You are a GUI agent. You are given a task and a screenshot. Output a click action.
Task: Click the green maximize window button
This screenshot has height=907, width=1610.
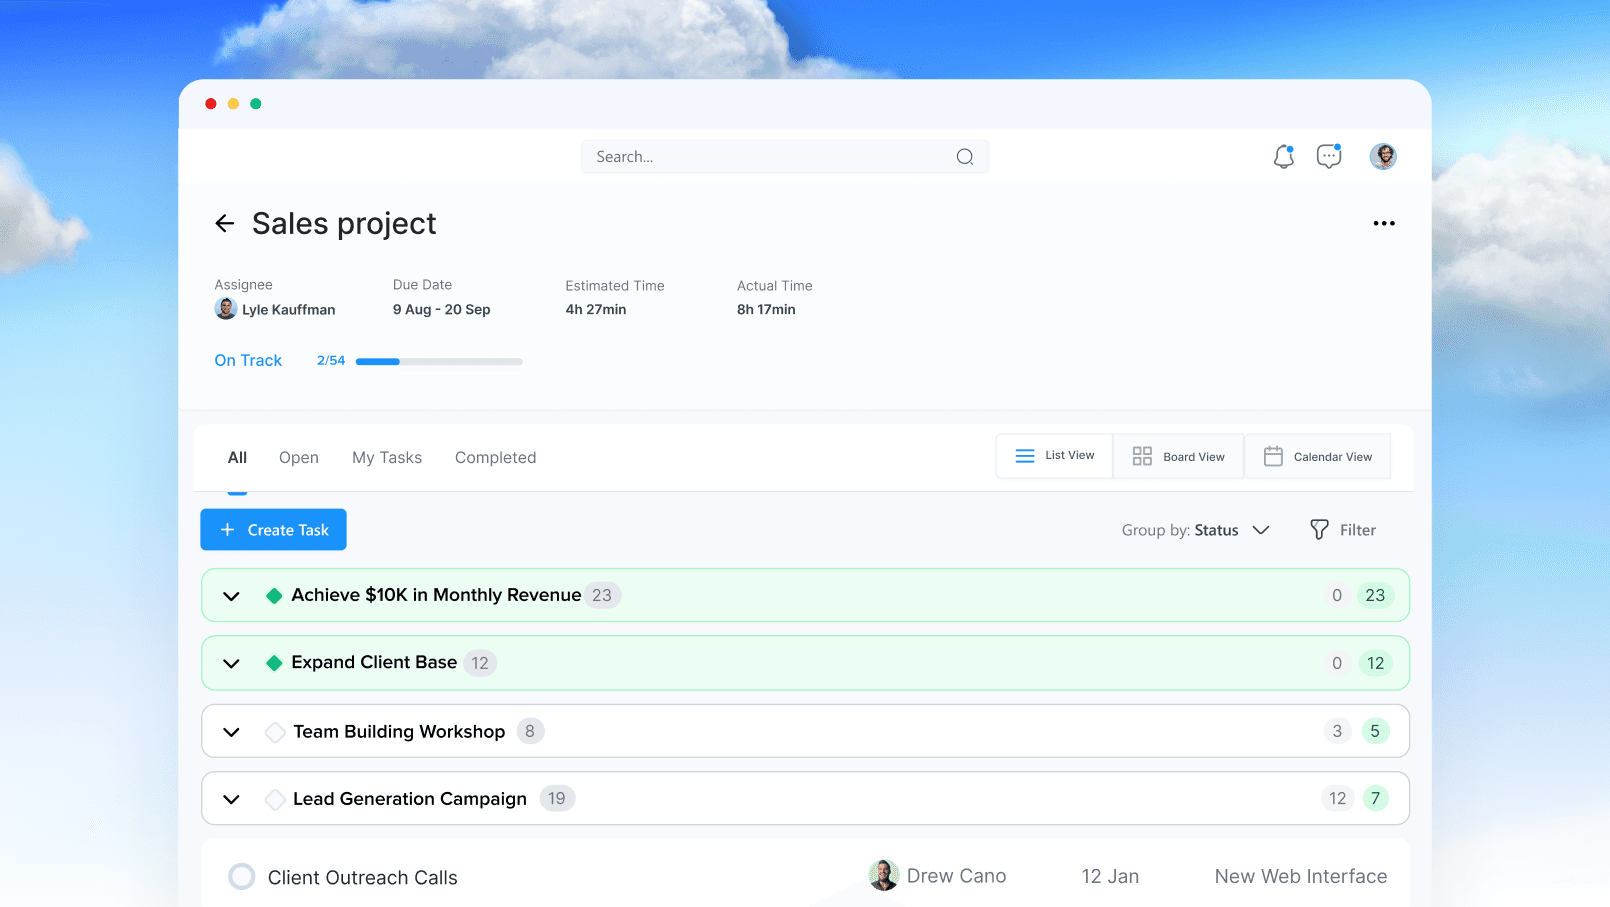pos(256,104)
